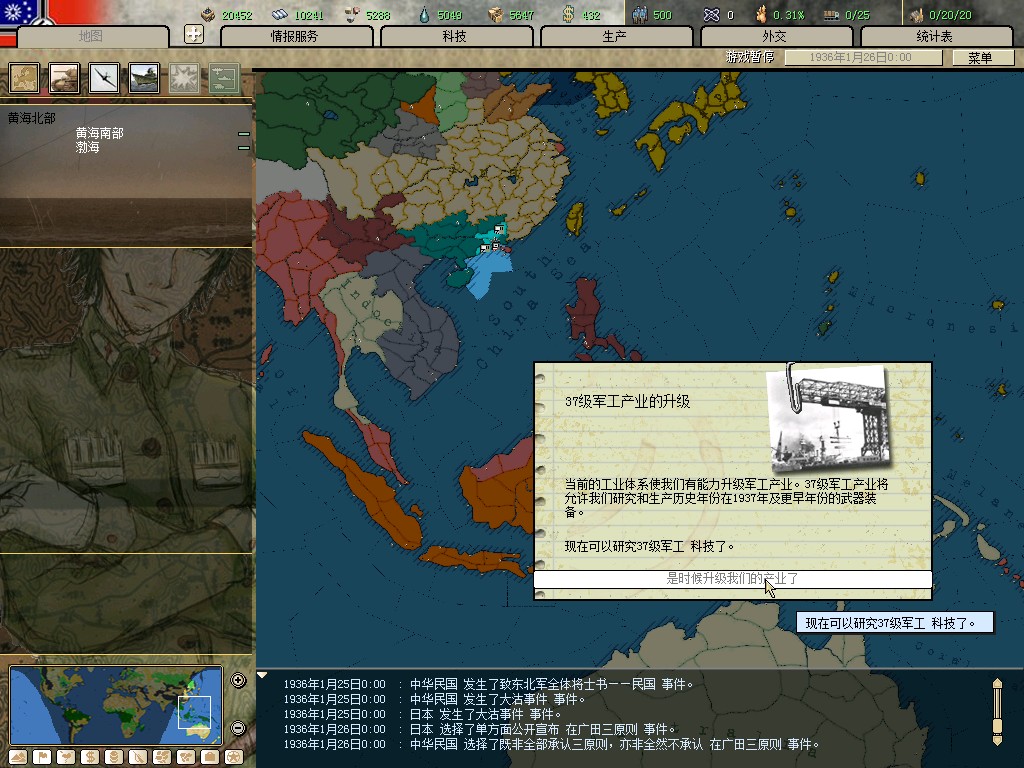Switch to economic map mode dollar icon

coord(90,757)
